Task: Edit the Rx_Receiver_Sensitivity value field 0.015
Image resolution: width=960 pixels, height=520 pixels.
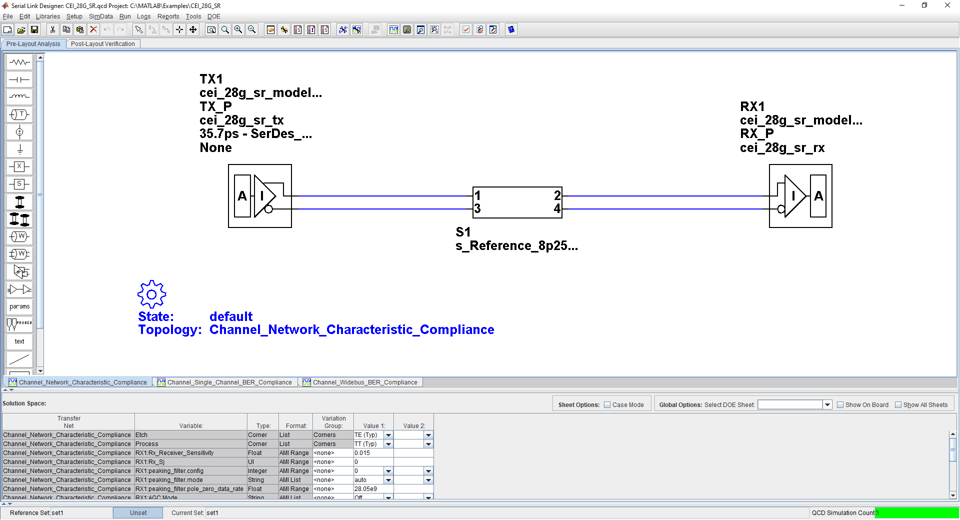Action: [x=372, y=453]
